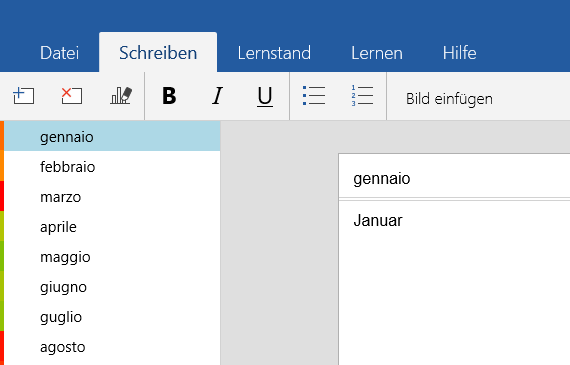570x365 pixels.
Task: Insert a numbered list
Action: pos(362,96)
